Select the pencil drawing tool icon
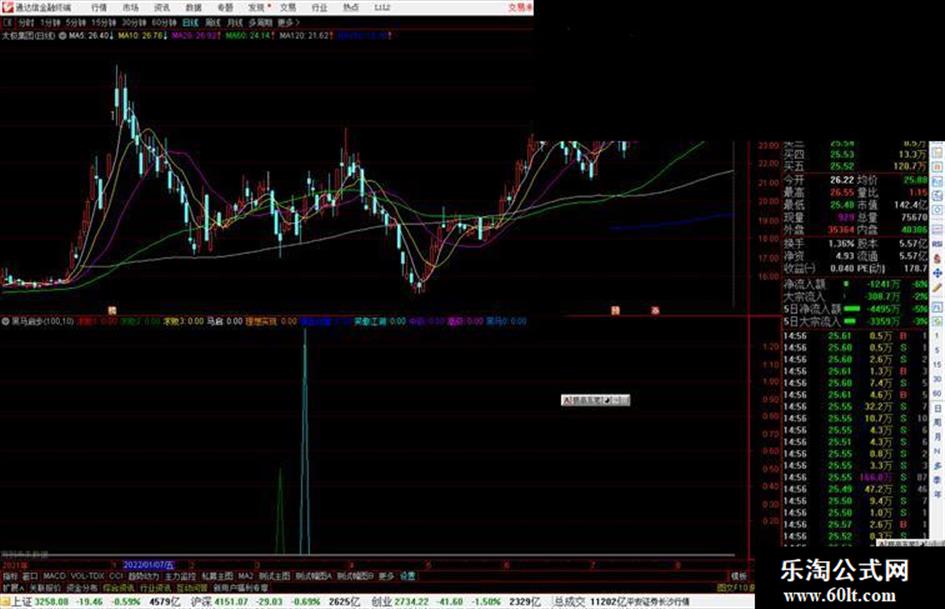The image size is (945, 609). pyautogui.click(x=937, y=289)
